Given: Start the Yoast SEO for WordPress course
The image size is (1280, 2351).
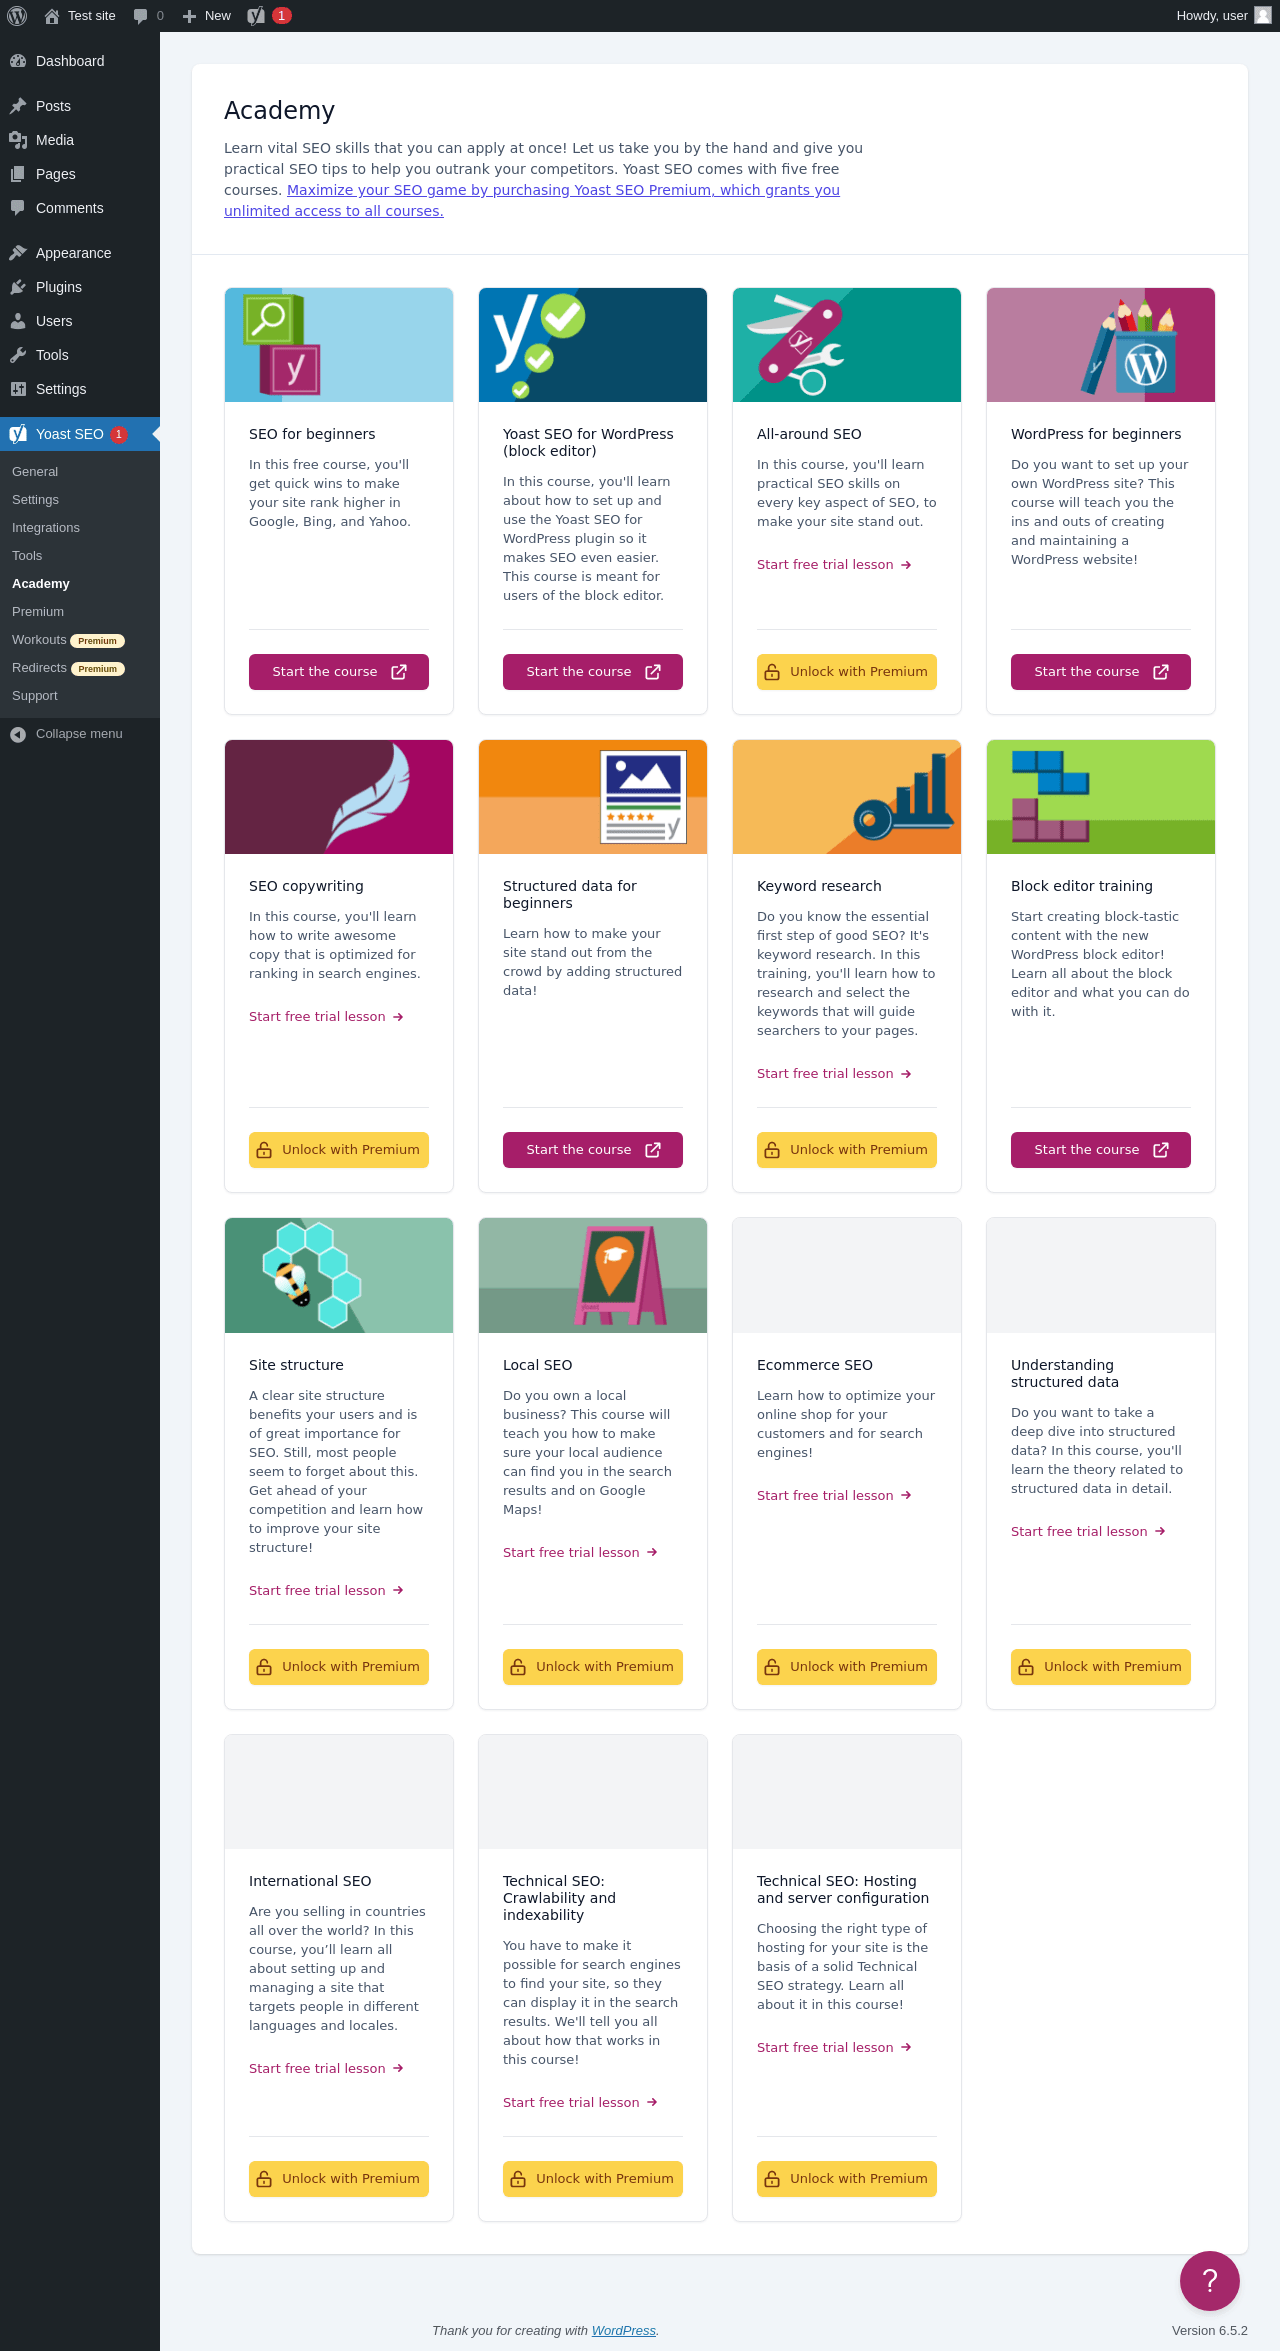Looking at the screenshot, I should click(x=593, y=672).
